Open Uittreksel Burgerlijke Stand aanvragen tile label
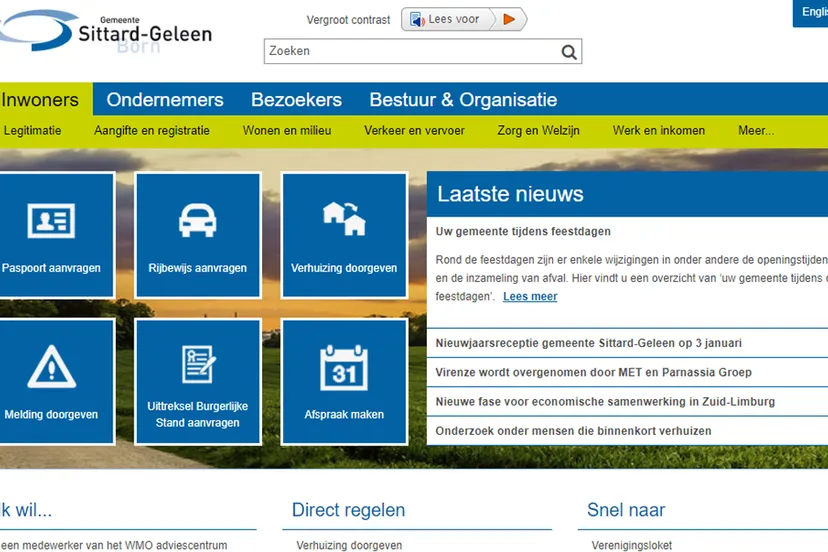Viewport: 828px width, 552px height. pos(197,414)
